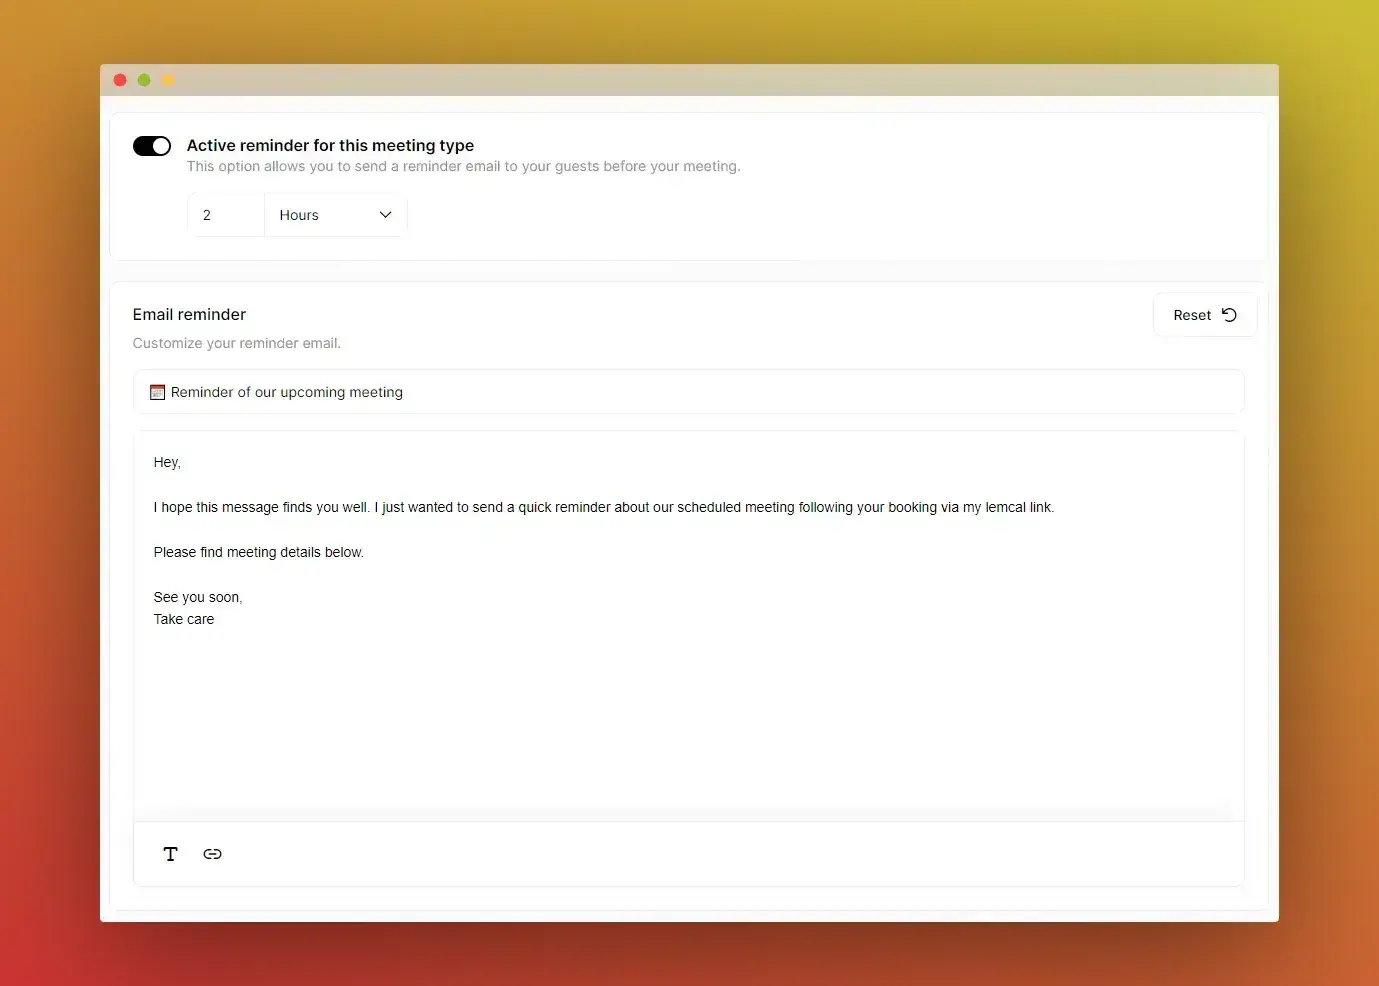The image size is (1379, 986).
Task: Click the "See you soon," line
Action: click(198, 597)
